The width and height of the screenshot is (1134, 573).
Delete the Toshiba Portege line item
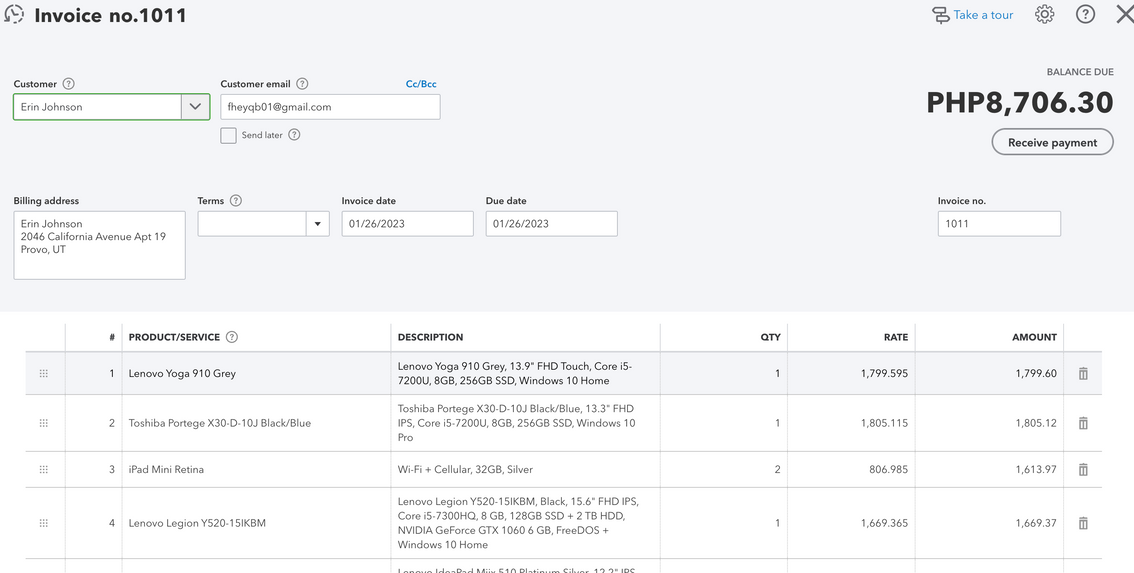tap(1083, 423)
